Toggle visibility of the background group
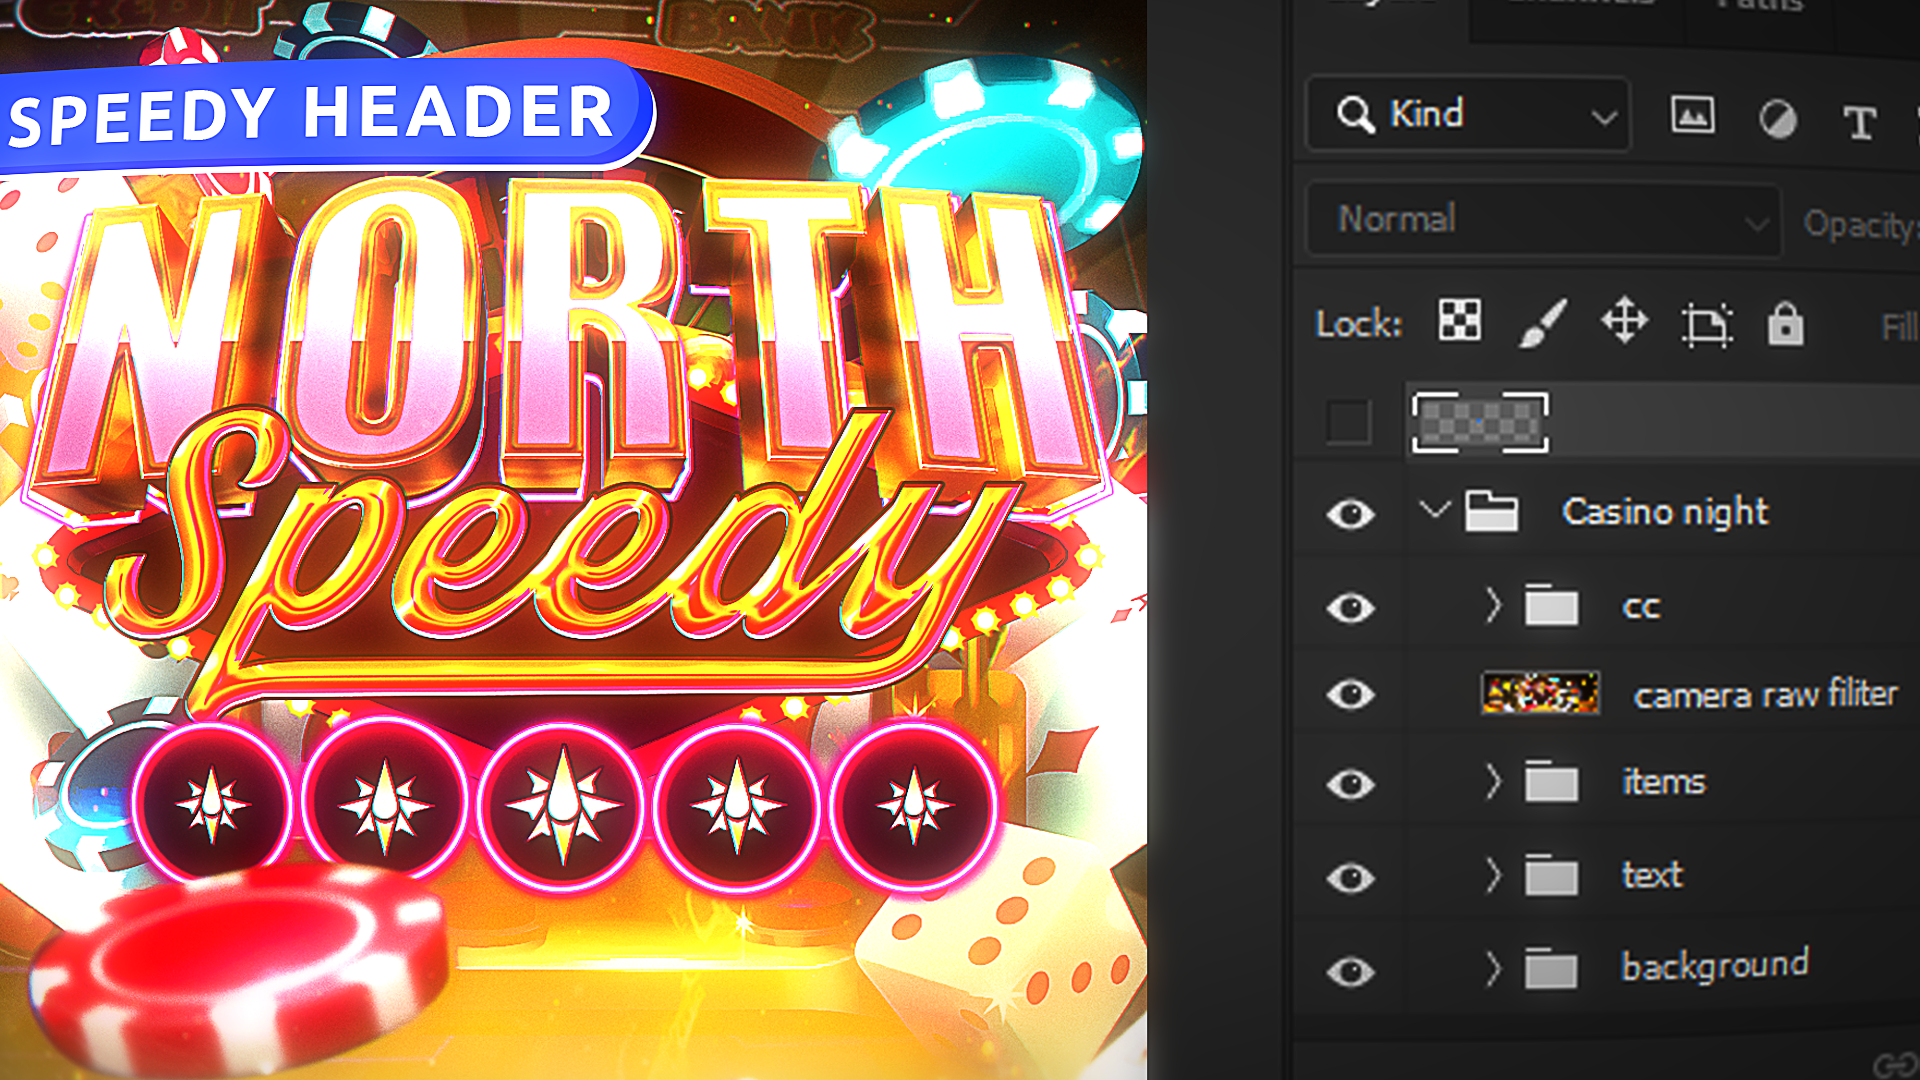 coord(1350,965)
